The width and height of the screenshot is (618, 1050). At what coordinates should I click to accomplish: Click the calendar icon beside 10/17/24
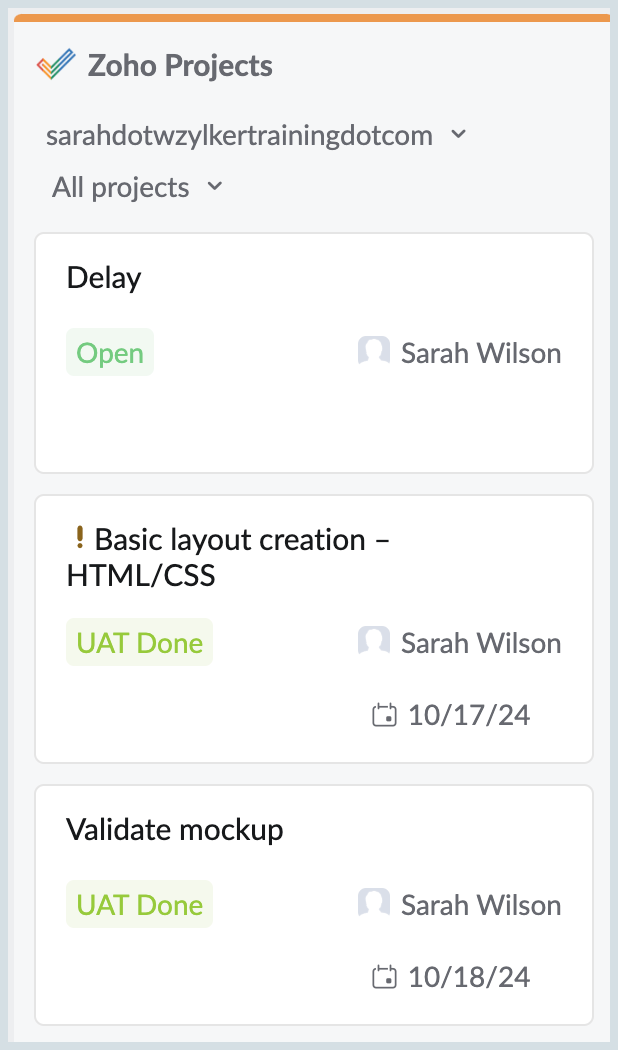tap(384, 715)
